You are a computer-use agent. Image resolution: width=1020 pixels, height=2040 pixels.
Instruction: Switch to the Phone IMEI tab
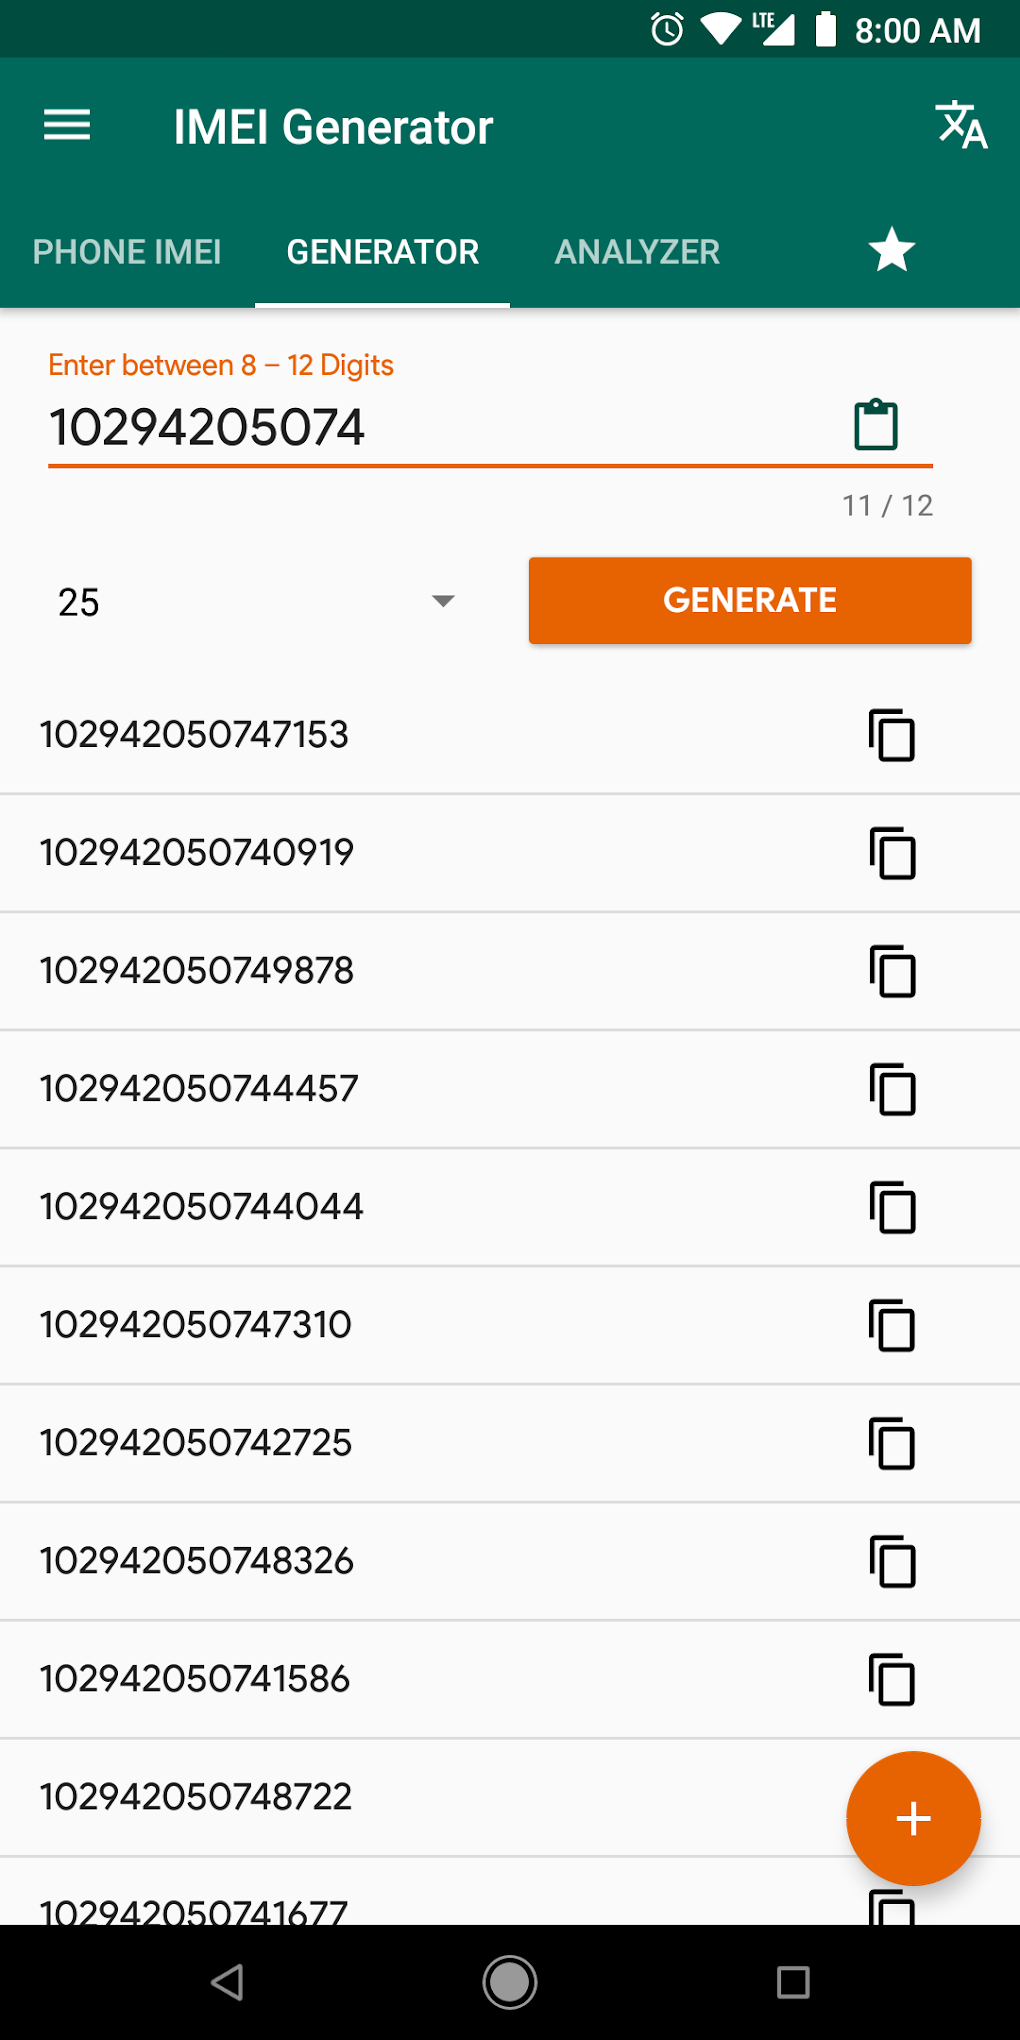(x=127, y=252)
